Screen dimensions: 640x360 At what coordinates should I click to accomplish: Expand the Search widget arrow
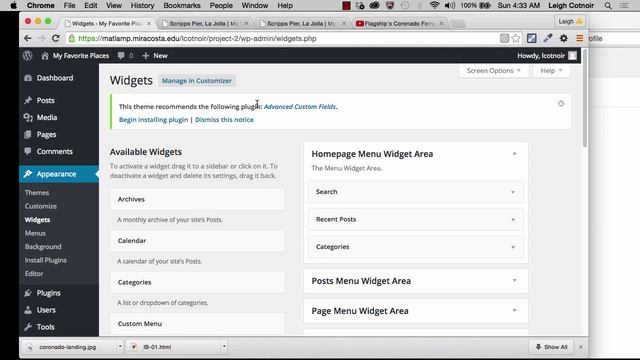pyautogui.click(x=513, y=192)
